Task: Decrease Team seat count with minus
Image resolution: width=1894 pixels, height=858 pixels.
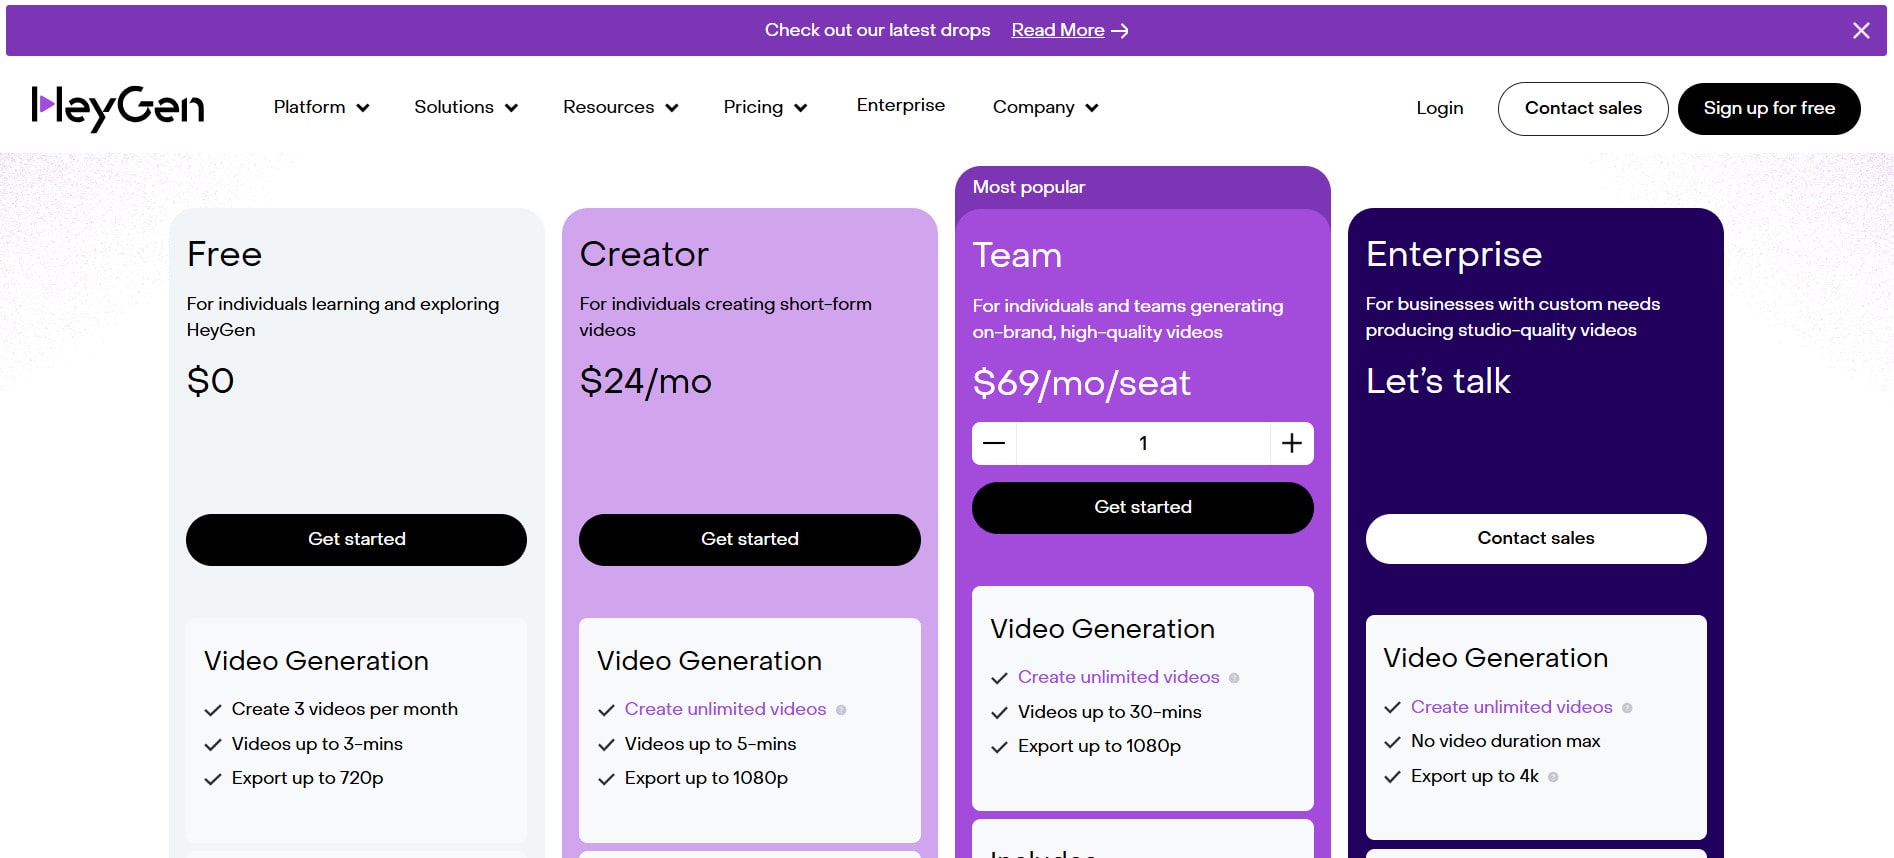Action: click(x=994, y=443)
